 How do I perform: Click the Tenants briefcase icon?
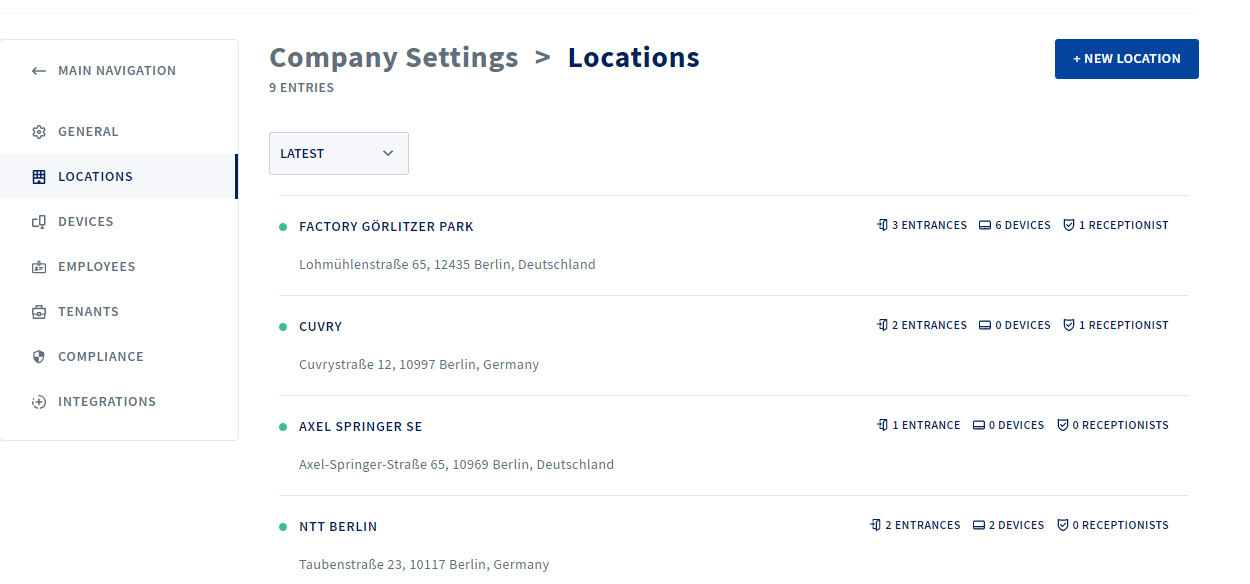(x=39, y=312)
